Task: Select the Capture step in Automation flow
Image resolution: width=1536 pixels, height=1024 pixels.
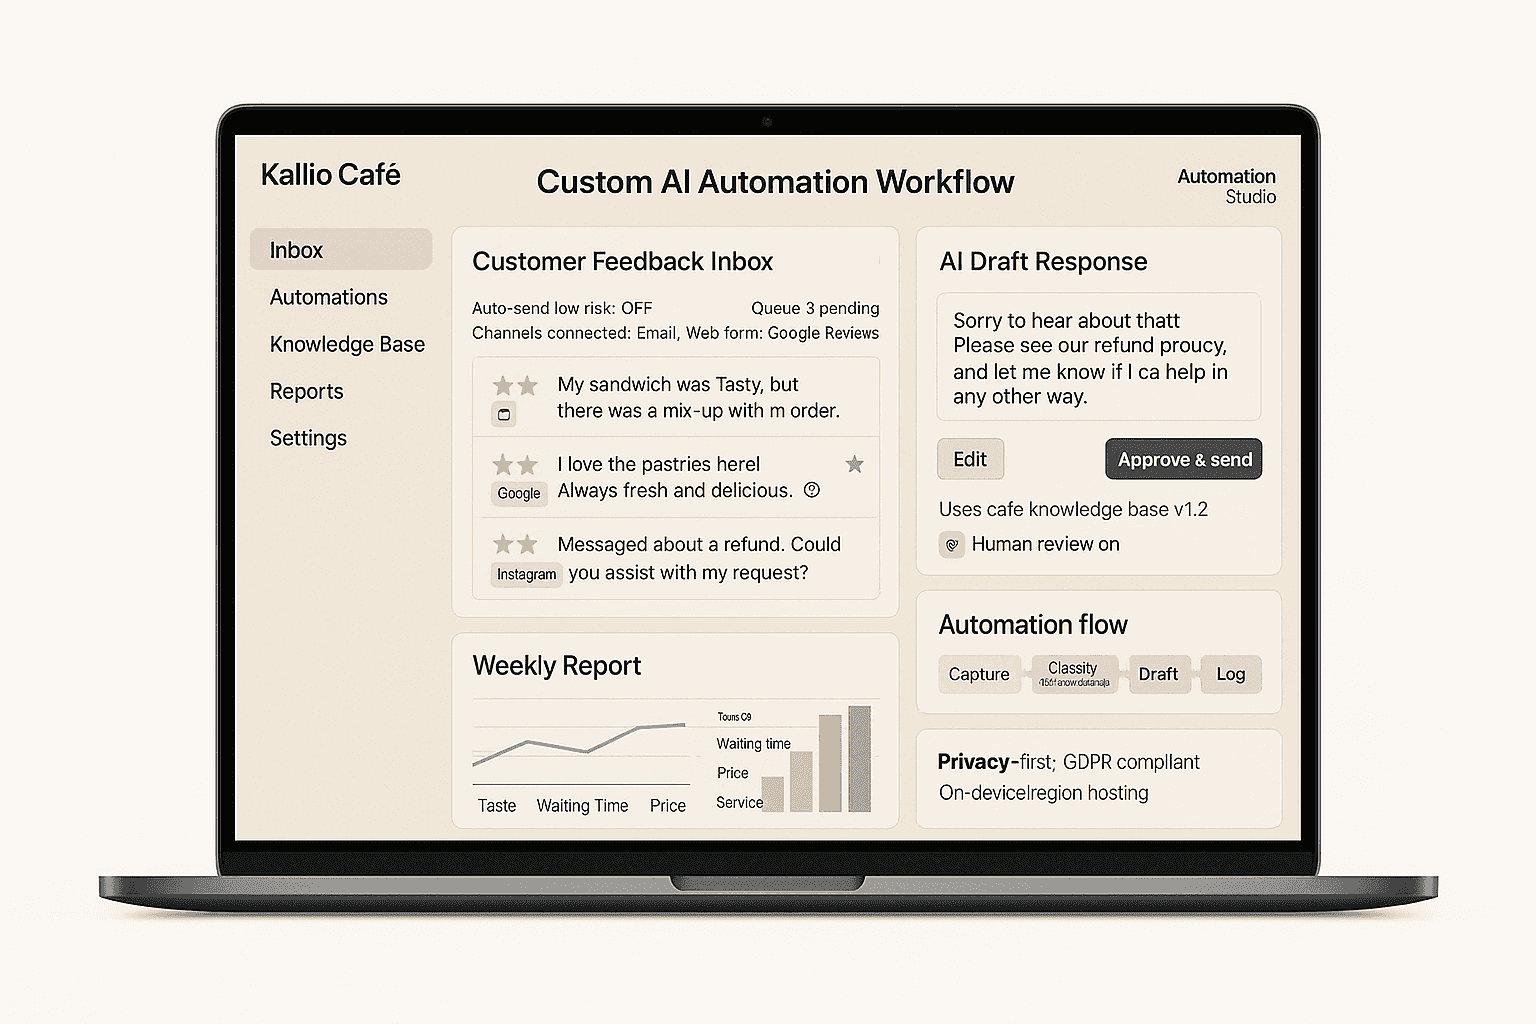Action: pos(979,674)
